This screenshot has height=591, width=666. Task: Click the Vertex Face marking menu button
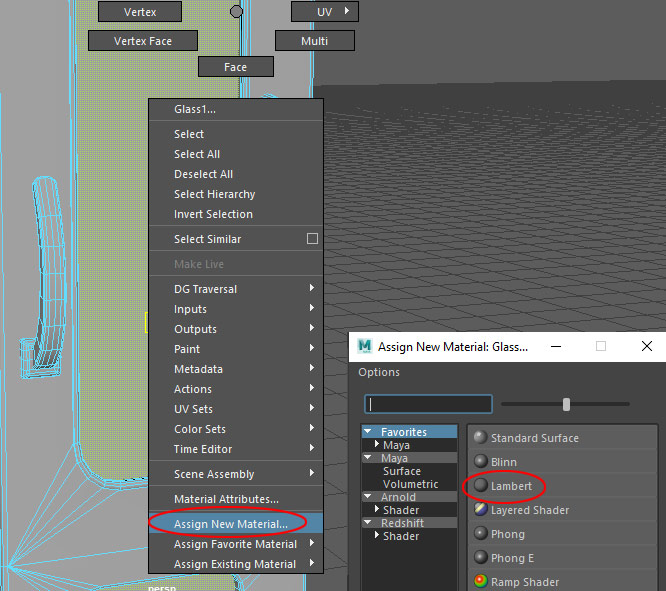point(143,41)
